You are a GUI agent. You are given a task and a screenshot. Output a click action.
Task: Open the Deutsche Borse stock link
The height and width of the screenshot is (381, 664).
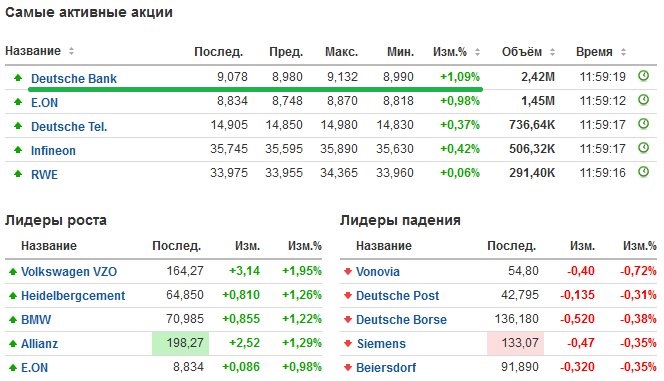401,319
